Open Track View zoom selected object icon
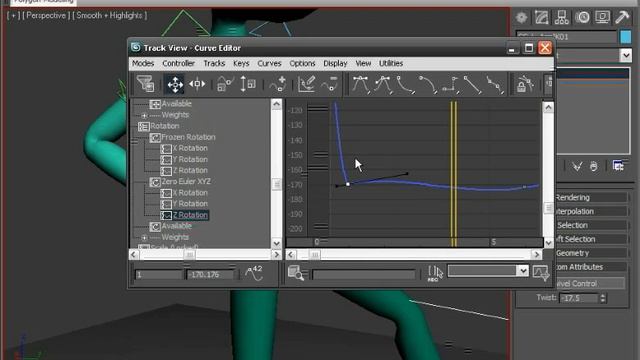The image size is (640, 360). tap(296, 273)
